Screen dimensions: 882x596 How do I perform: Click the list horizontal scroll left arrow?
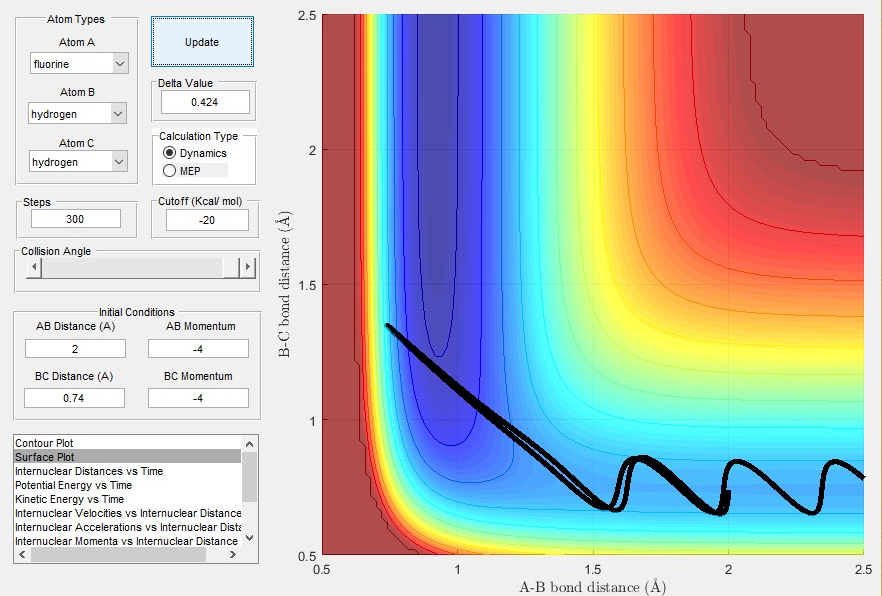[x=22, y=554]
